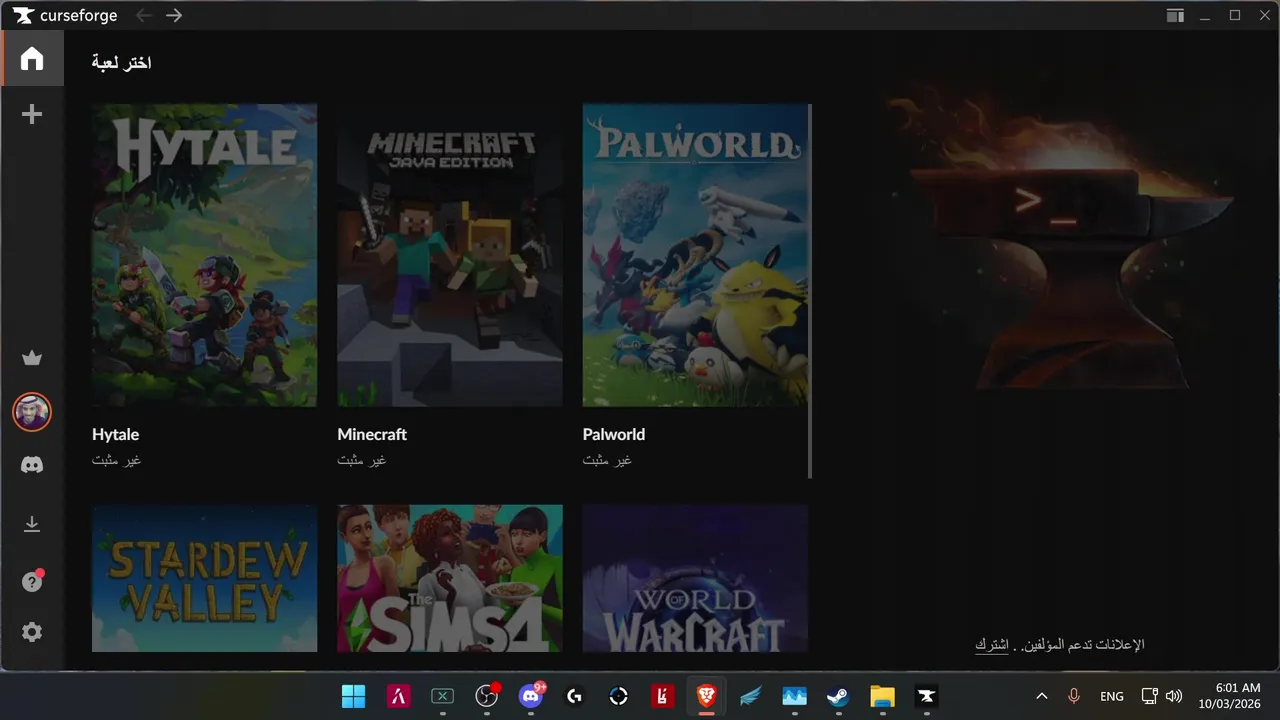
Task: Select The Sims 4 cover
Action: click(x=450, y=578)
